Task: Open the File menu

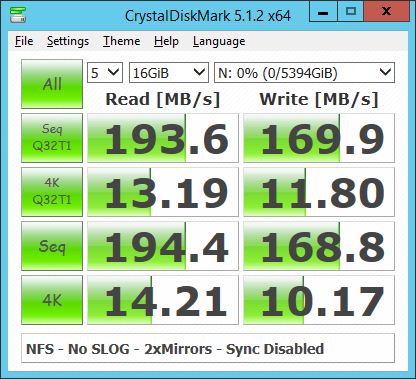Action: (x=24, y=41)
